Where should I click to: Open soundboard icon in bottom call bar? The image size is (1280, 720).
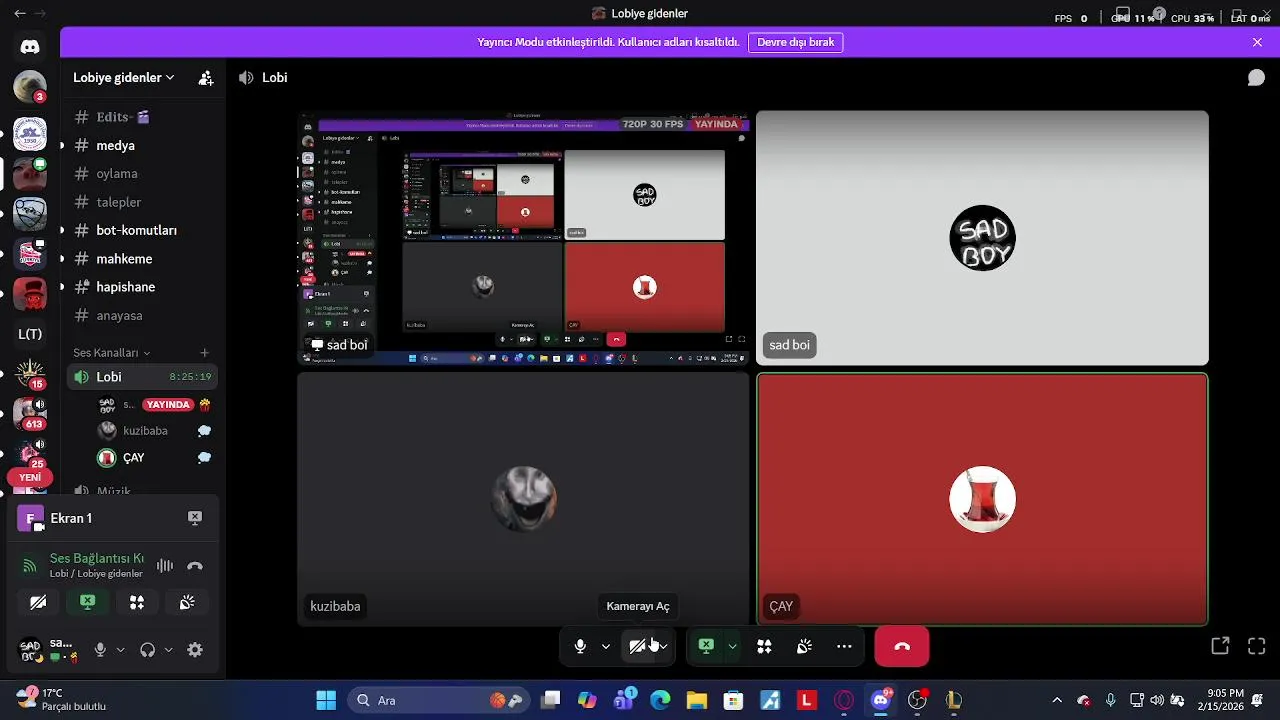(804, 647)
